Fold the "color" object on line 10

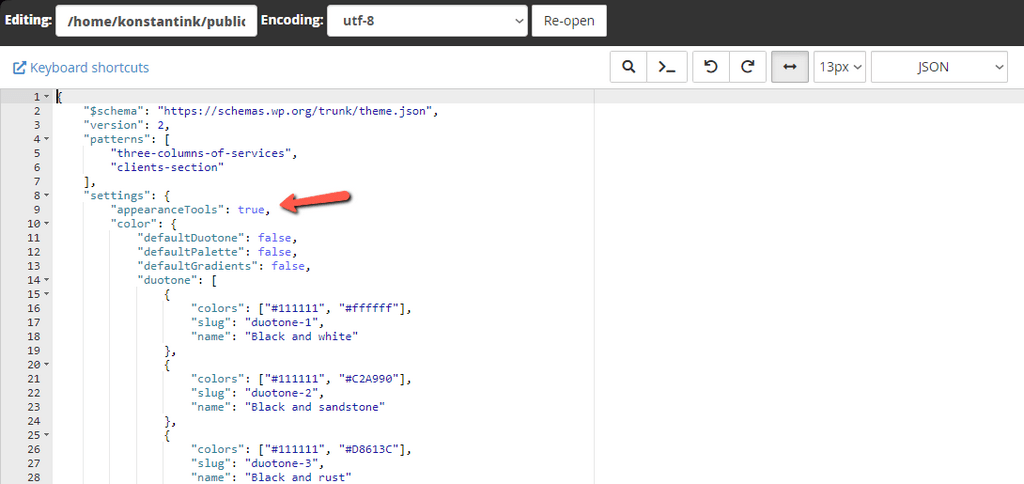[x=46, y=224]
